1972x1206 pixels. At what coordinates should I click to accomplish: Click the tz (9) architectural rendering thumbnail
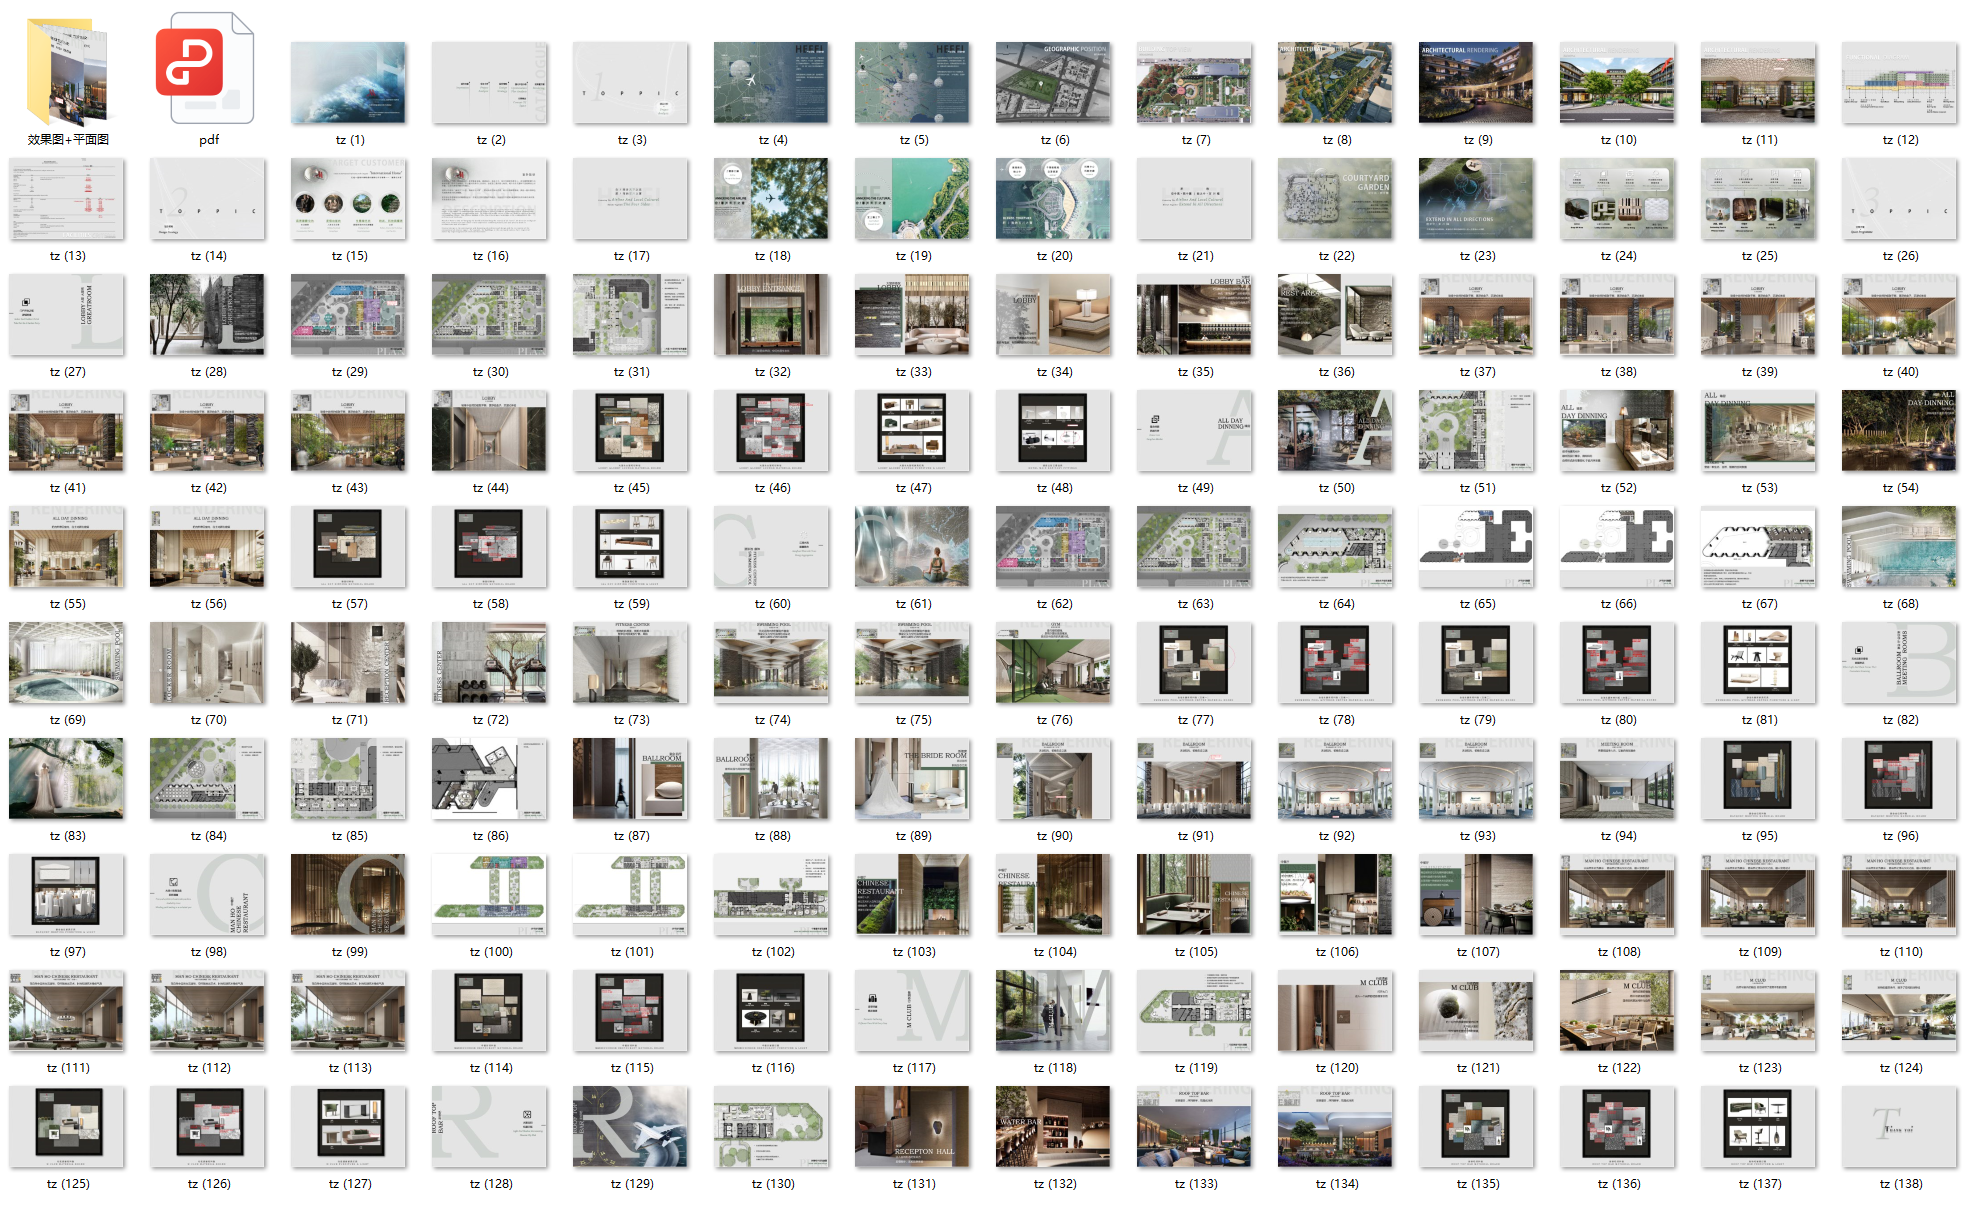tap(1476, 82)
